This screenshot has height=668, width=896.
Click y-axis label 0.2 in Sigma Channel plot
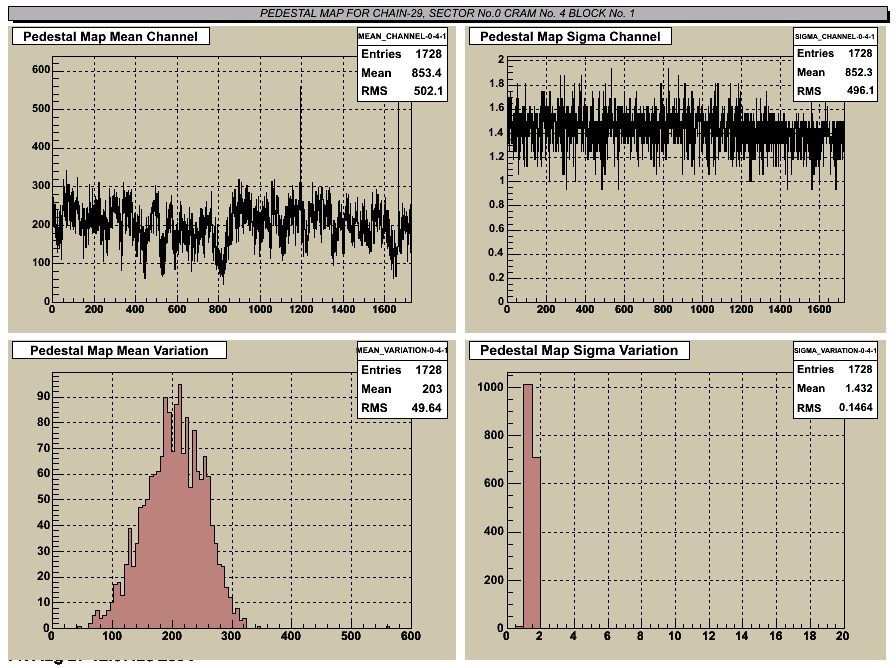(497, 277)
